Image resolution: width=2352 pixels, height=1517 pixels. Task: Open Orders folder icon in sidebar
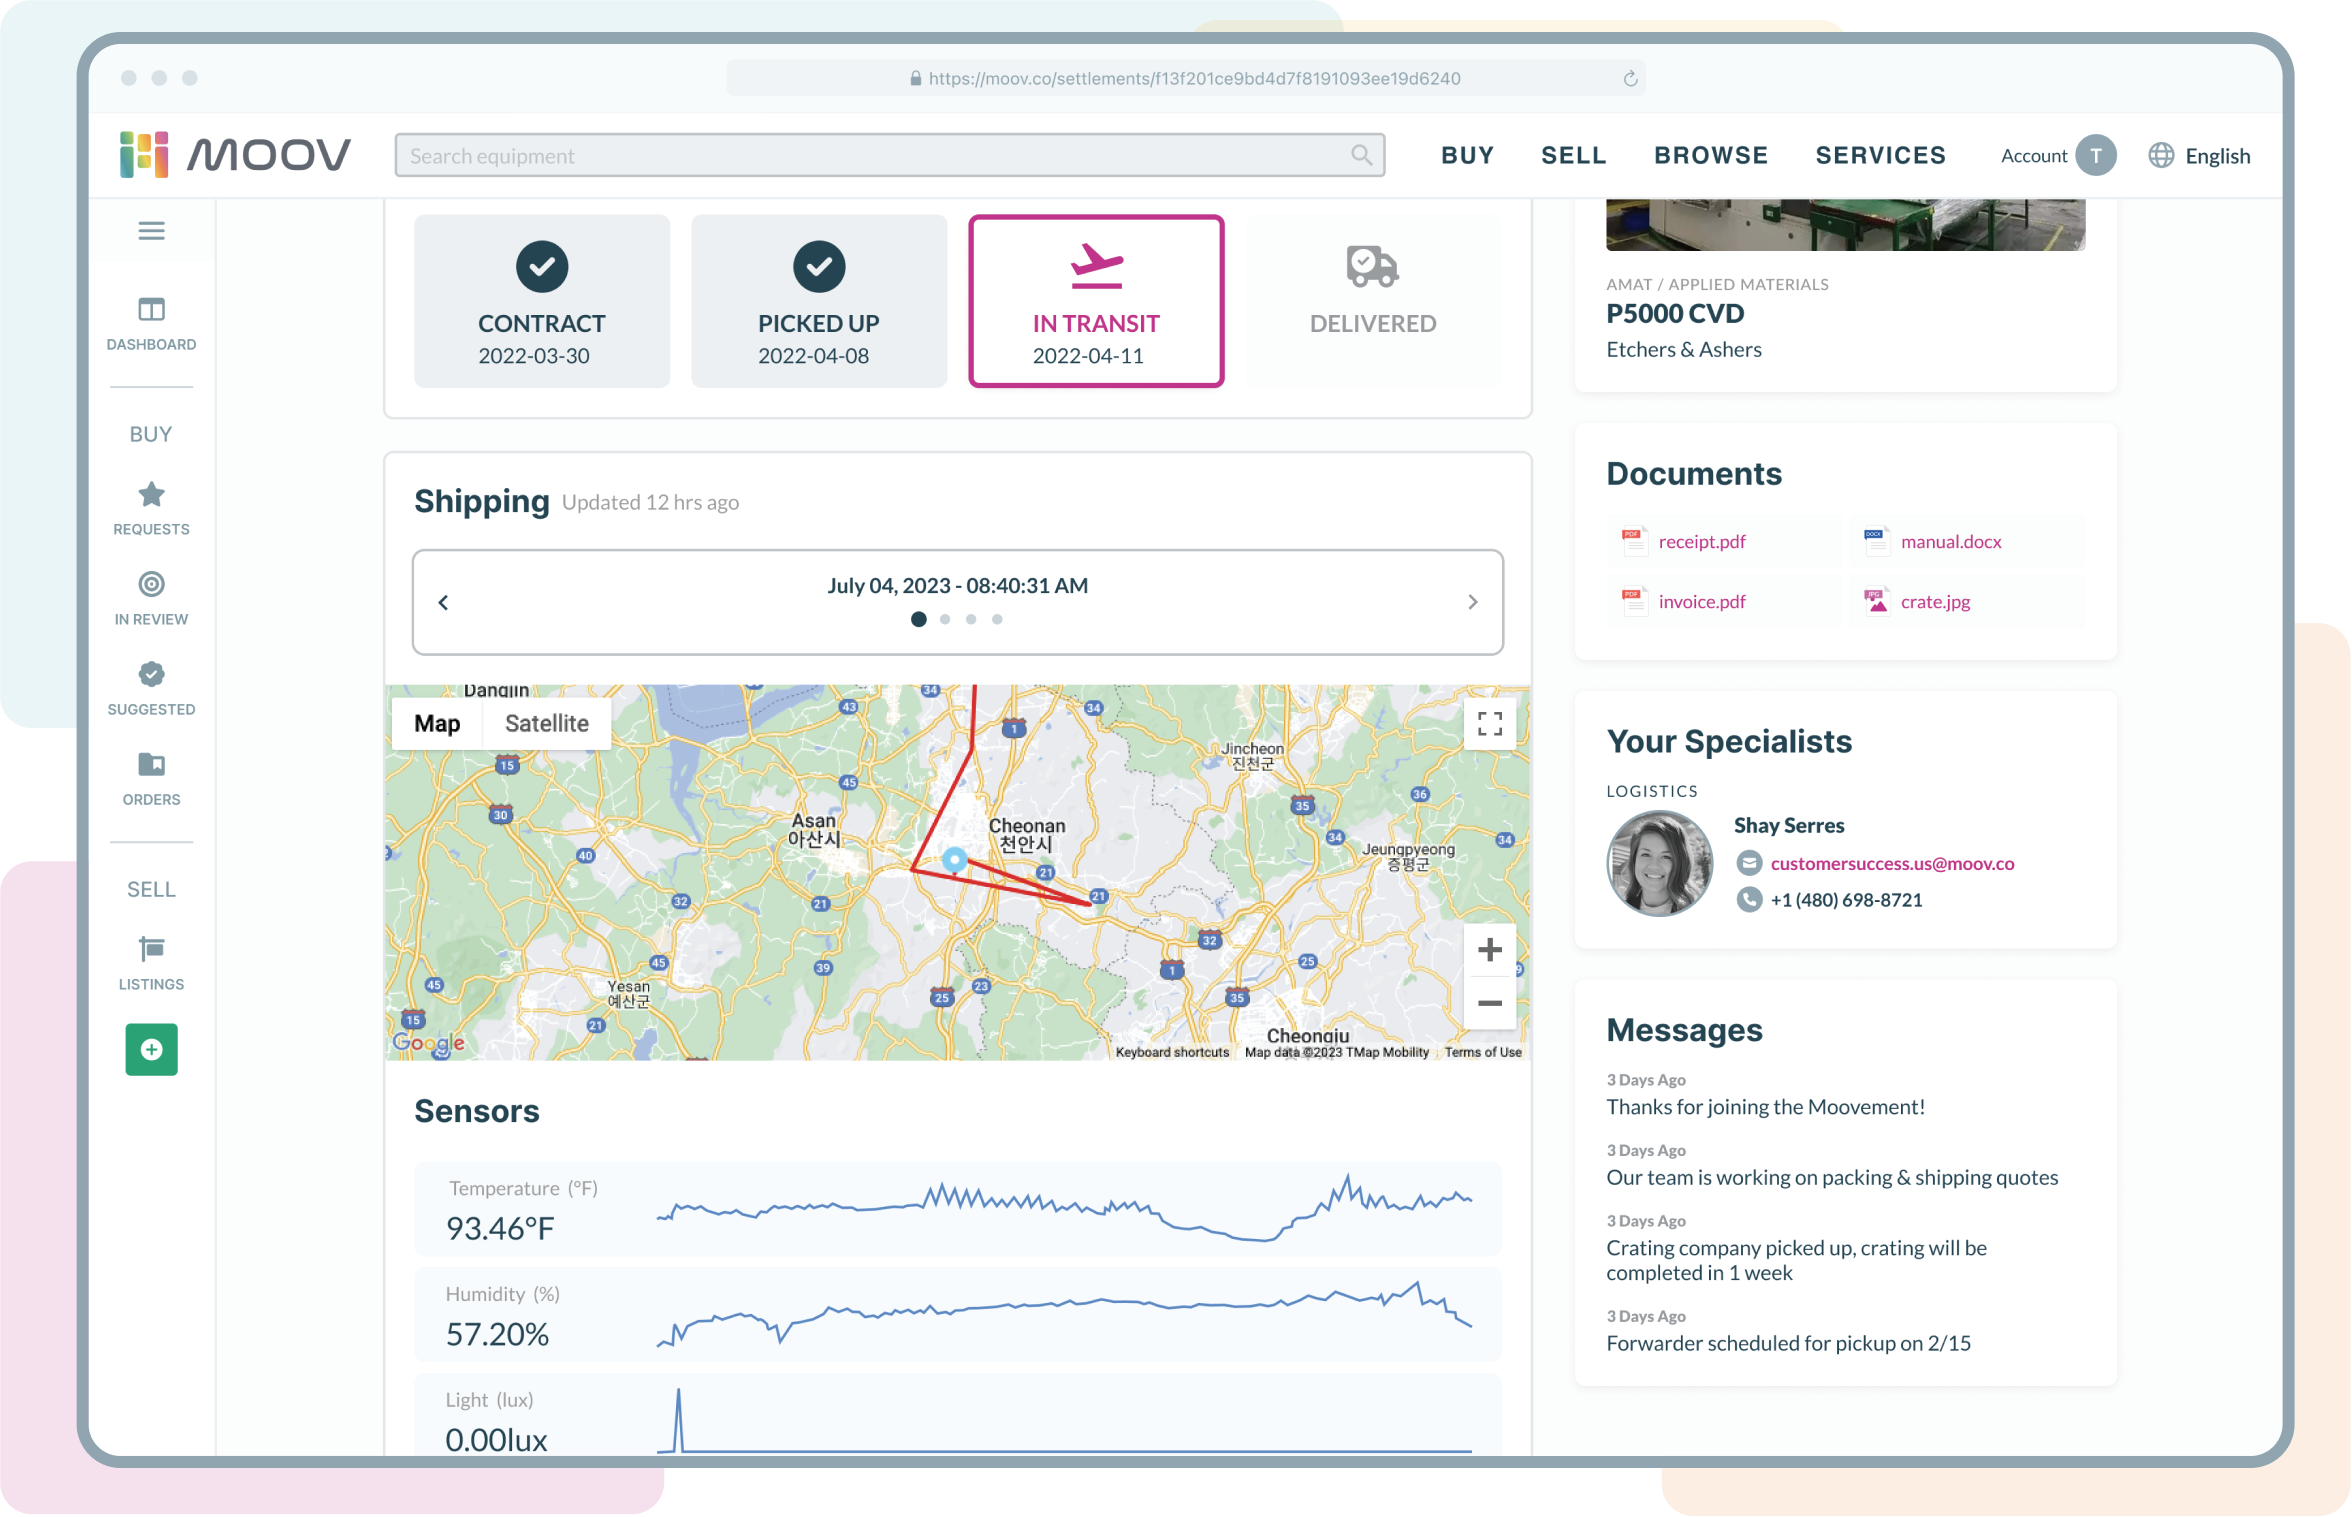pyautogui.click(x=151, y=764)
